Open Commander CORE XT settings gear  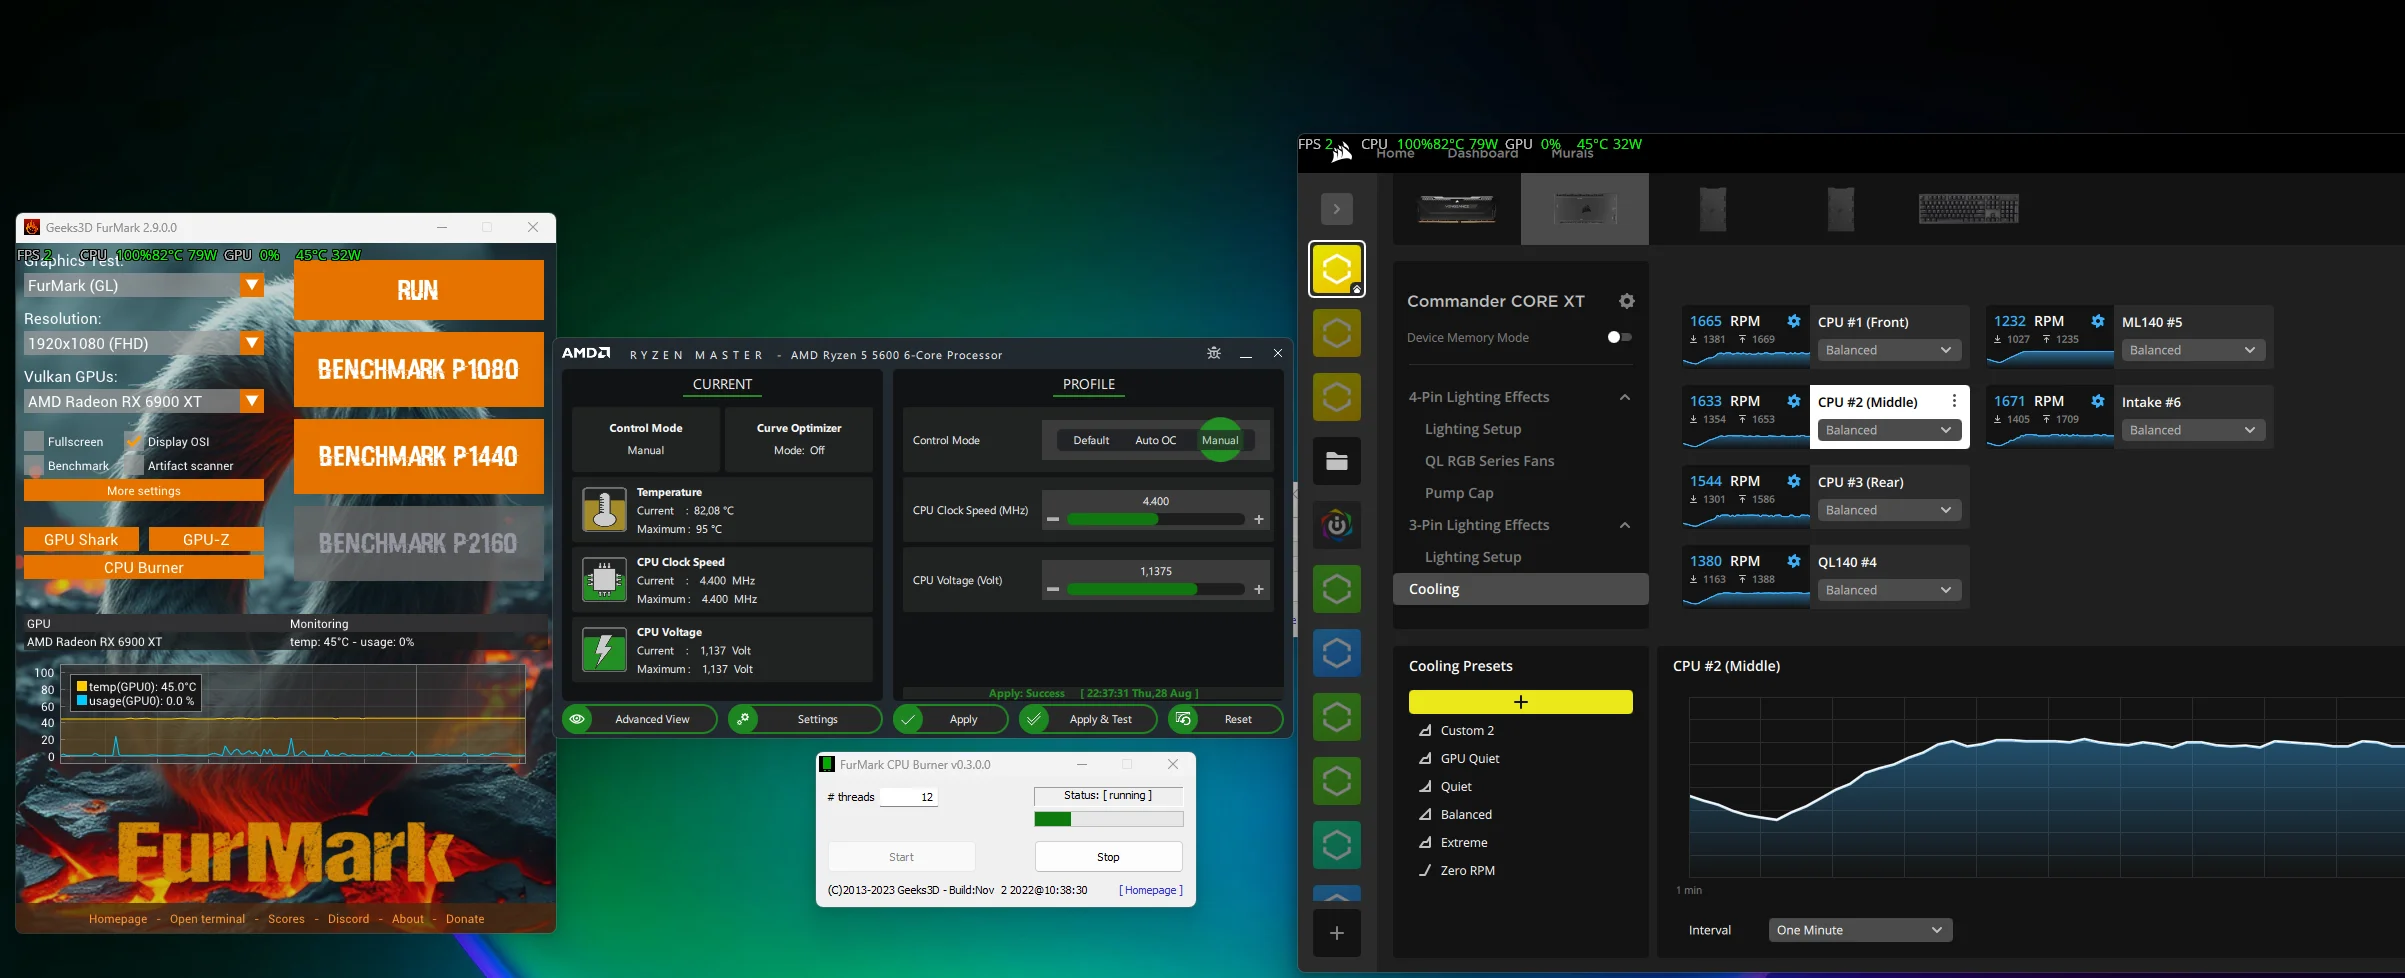click(x=1626, y=301)
